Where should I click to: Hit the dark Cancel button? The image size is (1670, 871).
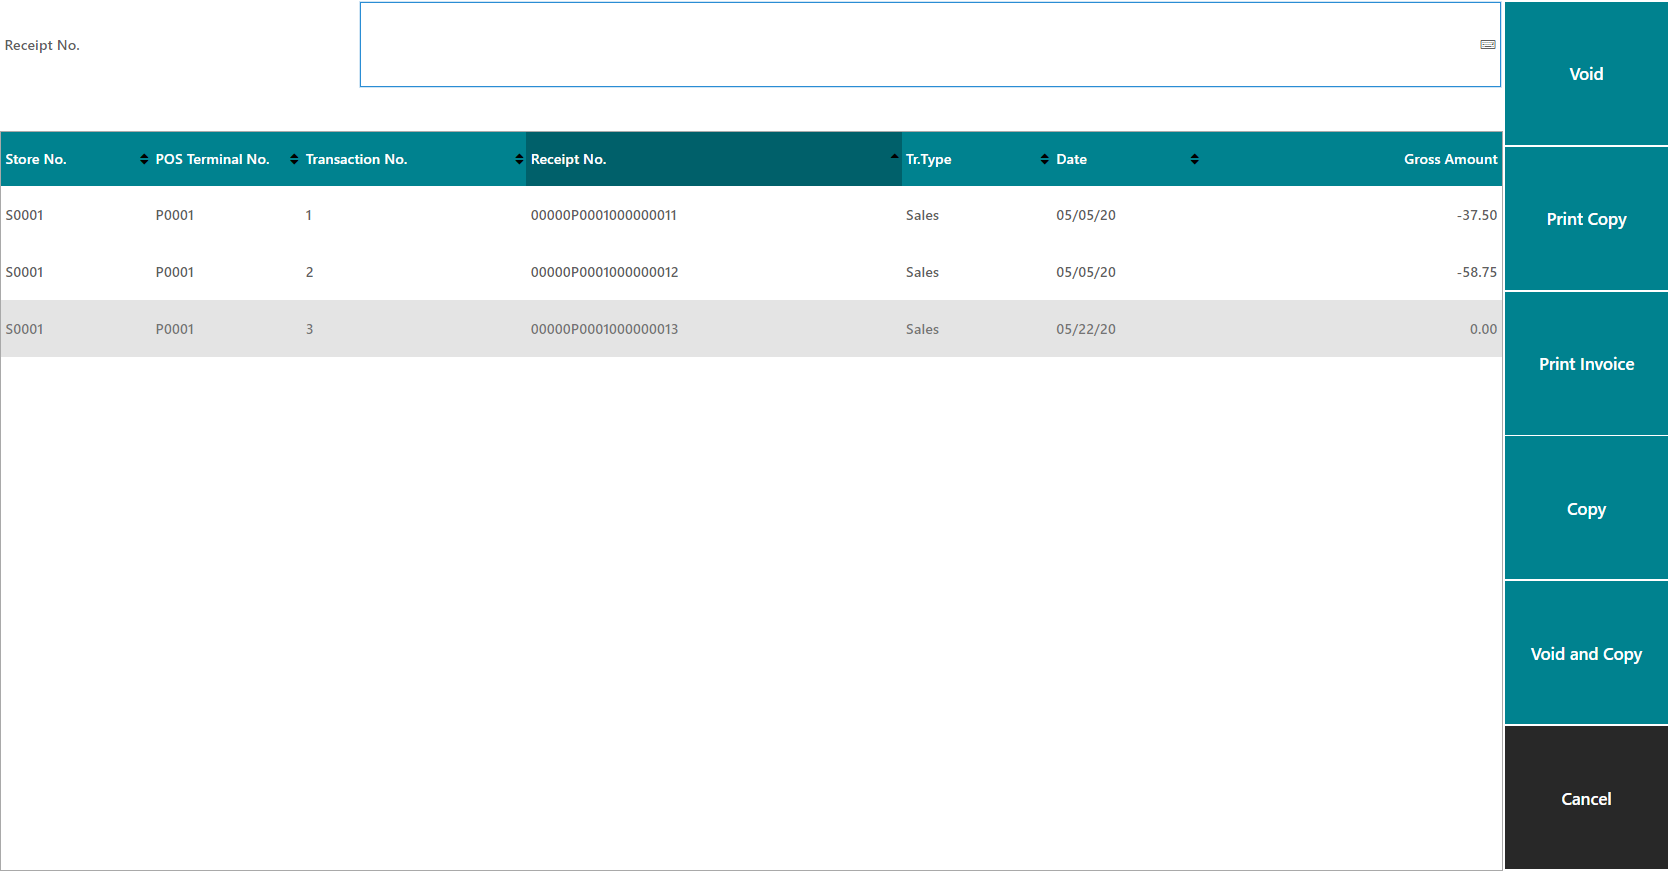click(1586, 799)
